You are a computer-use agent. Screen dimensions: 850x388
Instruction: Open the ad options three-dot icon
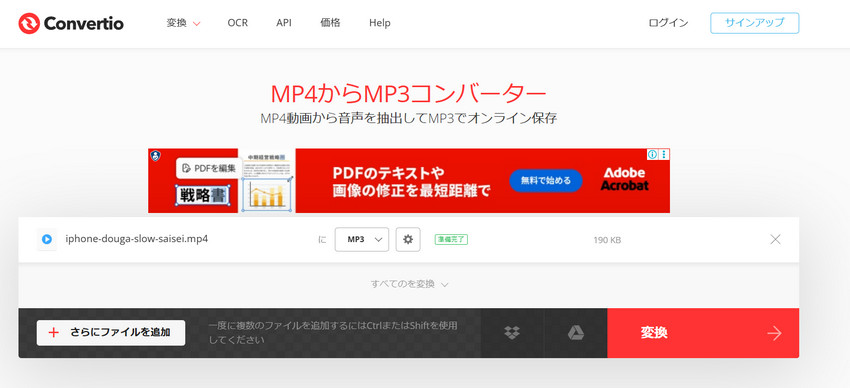(665, 154)
